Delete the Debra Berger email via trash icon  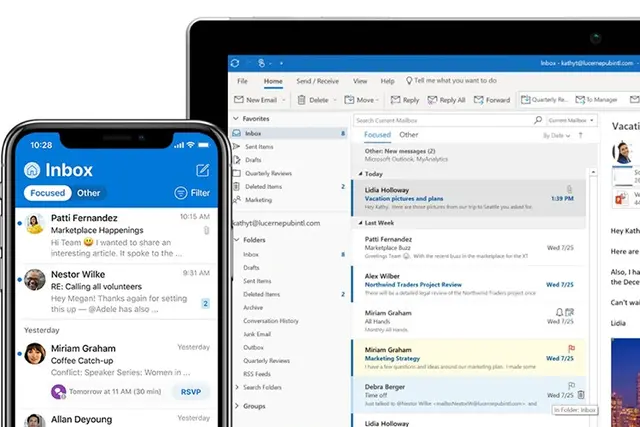click(x=581, y=395)
